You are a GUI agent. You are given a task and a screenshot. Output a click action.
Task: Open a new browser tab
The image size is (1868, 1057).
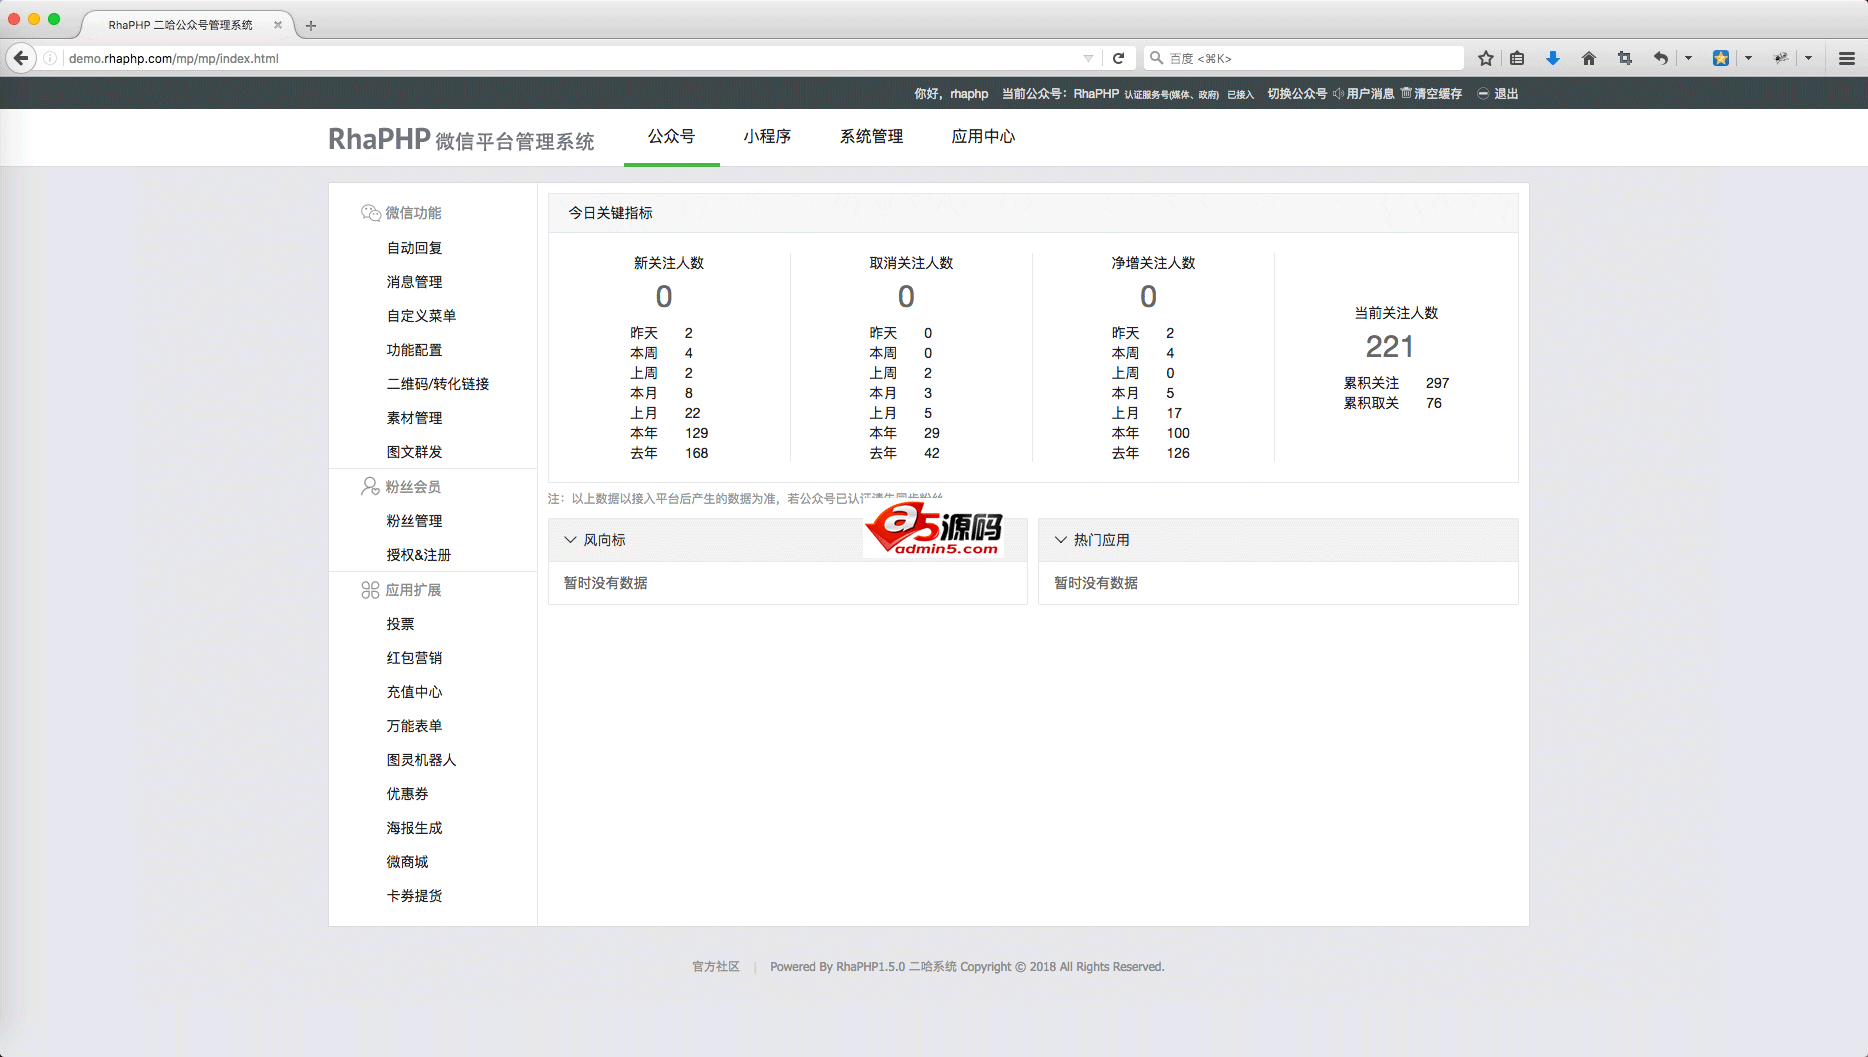(x=311, y=26)
